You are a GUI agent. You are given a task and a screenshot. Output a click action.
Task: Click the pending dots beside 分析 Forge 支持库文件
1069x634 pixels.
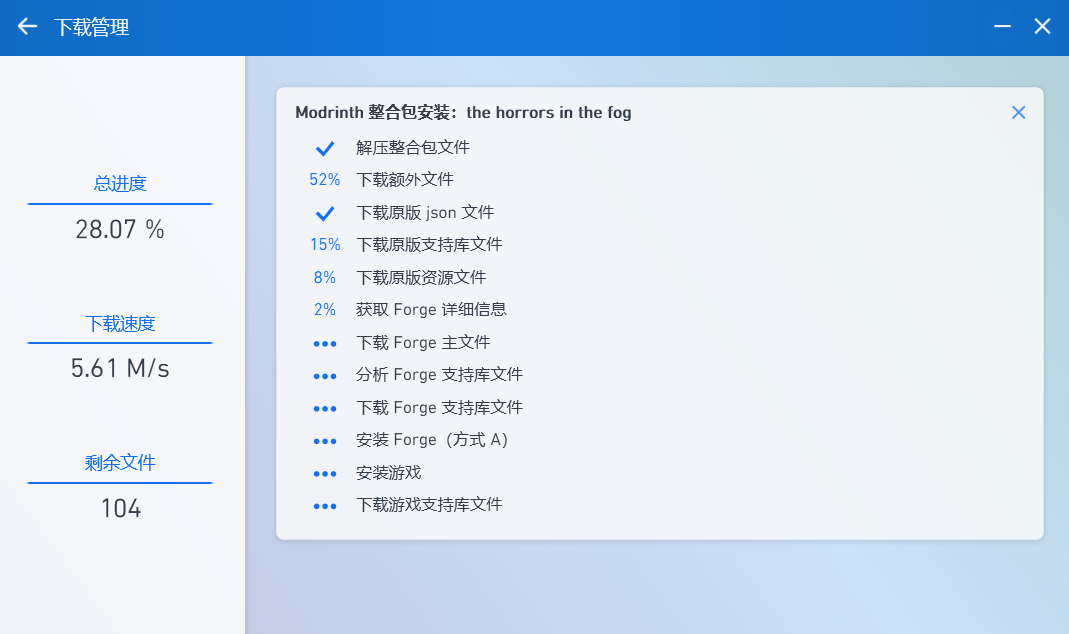pyautogui.click(x=325, y=376)
